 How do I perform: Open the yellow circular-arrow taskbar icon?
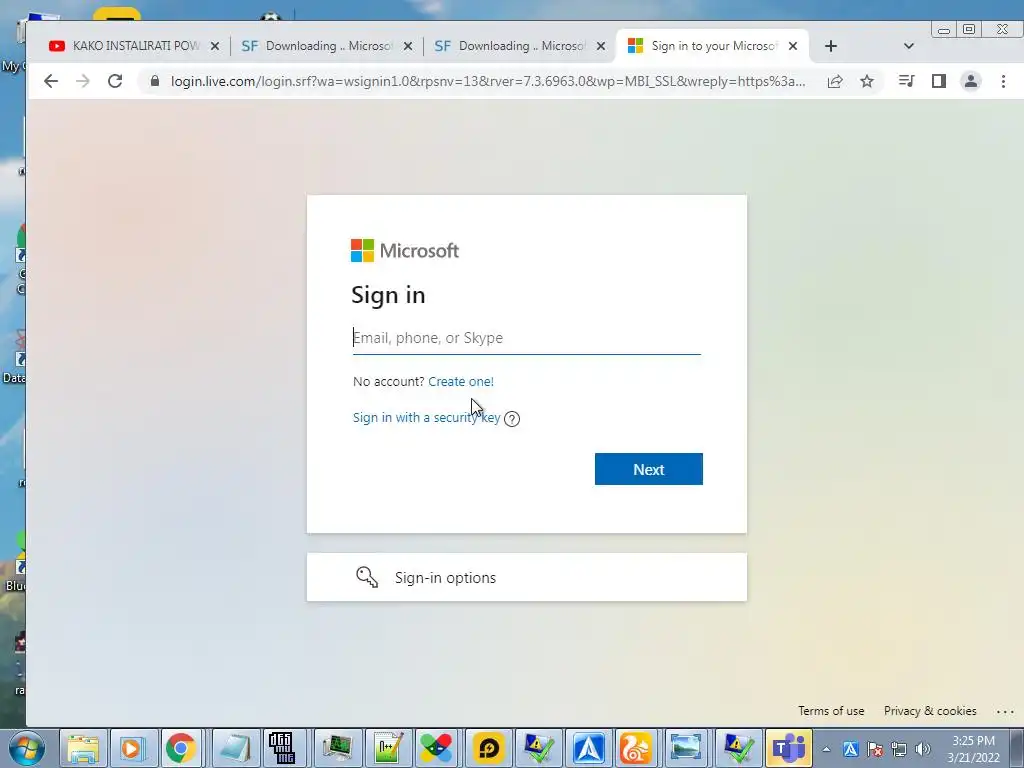pos(488,748)
